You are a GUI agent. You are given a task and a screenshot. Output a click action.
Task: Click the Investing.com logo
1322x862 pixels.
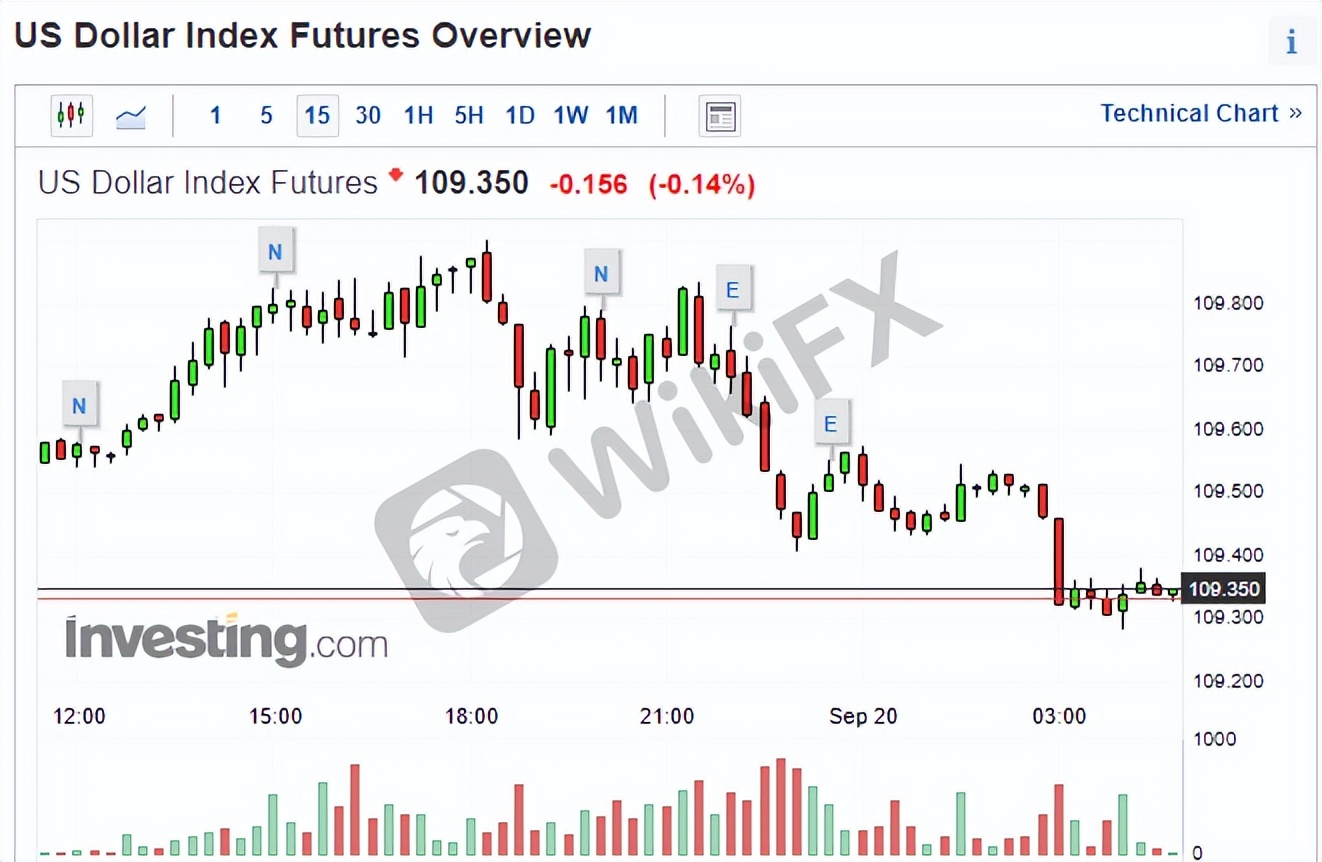(x=225, y=637)
